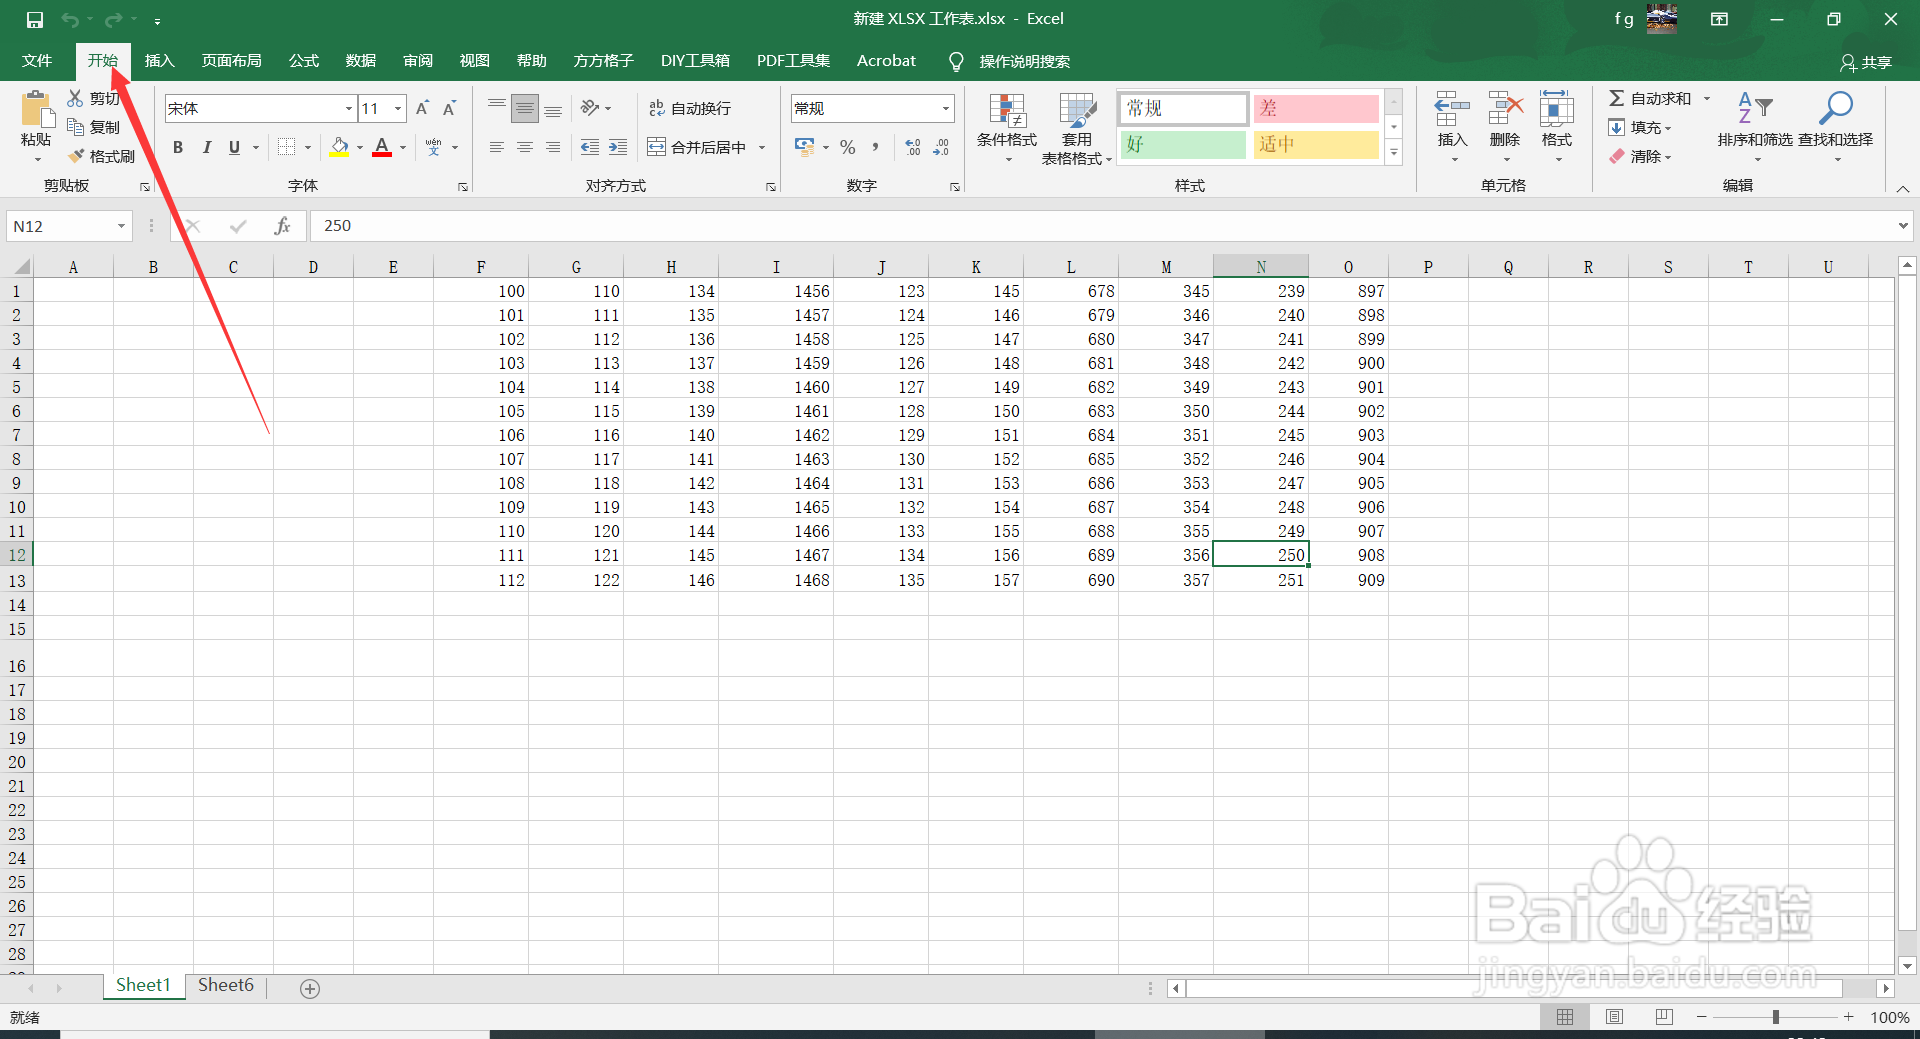Image resolution: width=1920 pixels, height=1039 pixels.
Task: Apply percent style format
Action: [848, 147]
